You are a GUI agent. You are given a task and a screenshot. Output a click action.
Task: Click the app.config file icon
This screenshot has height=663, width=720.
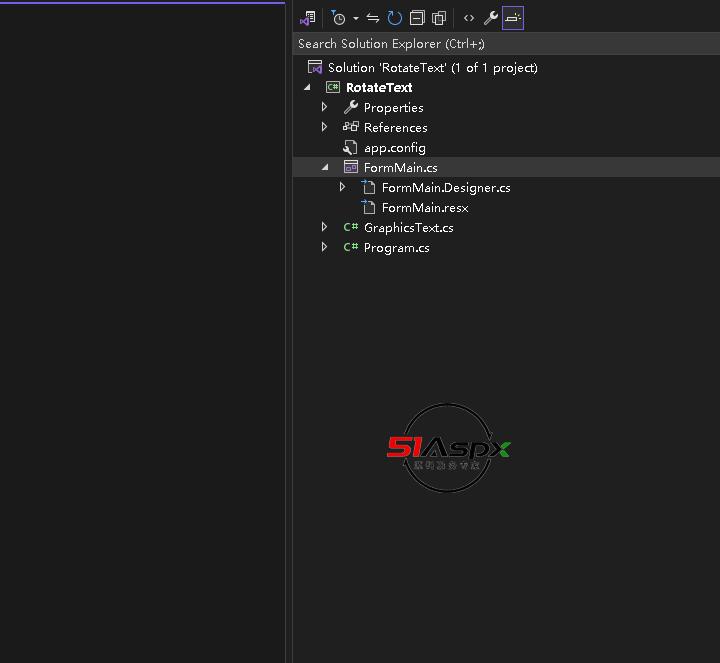350,147
